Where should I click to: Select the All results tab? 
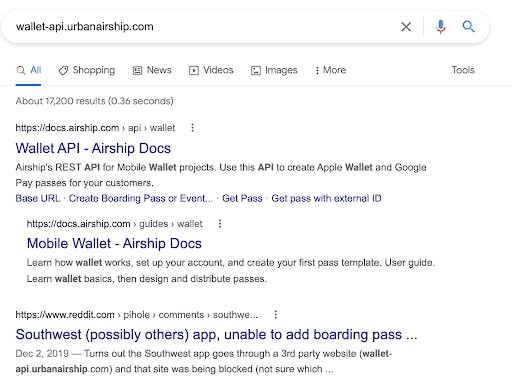28,70
